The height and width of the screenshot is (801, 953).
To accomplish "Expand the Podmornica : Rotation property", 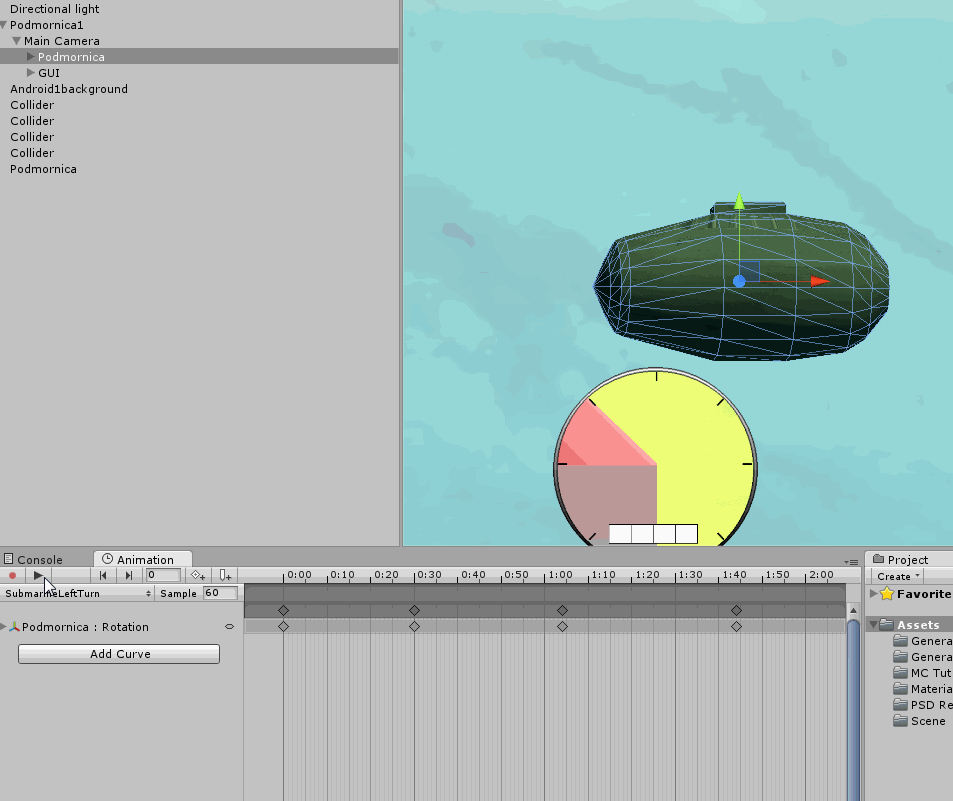I will tap(4, 627).
